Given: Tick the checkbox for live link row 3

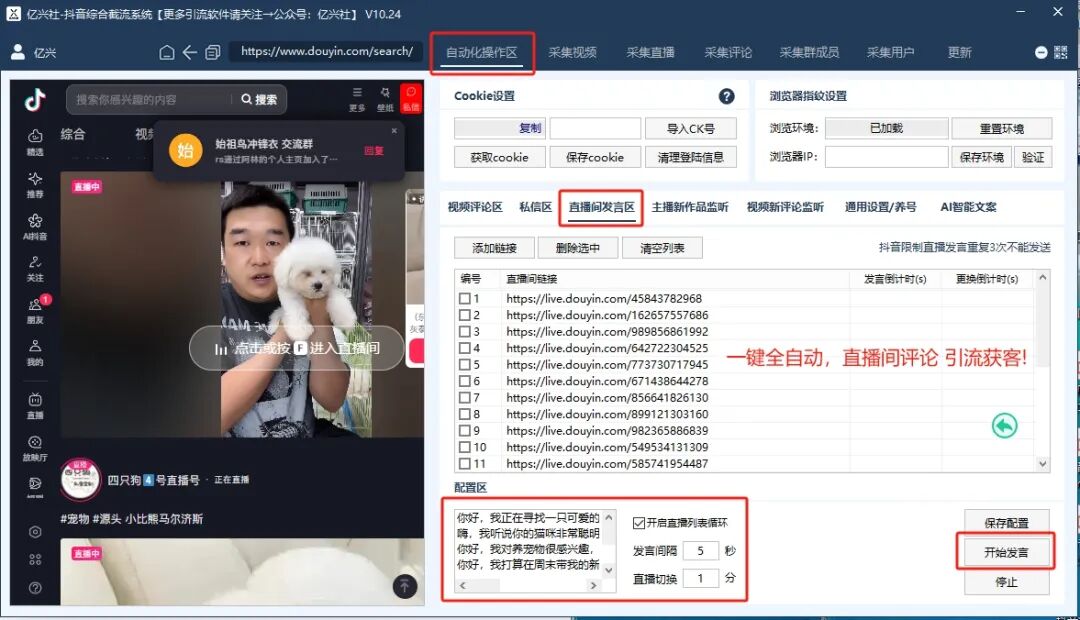Looking at the screenshot, I should tap(465, 332).
